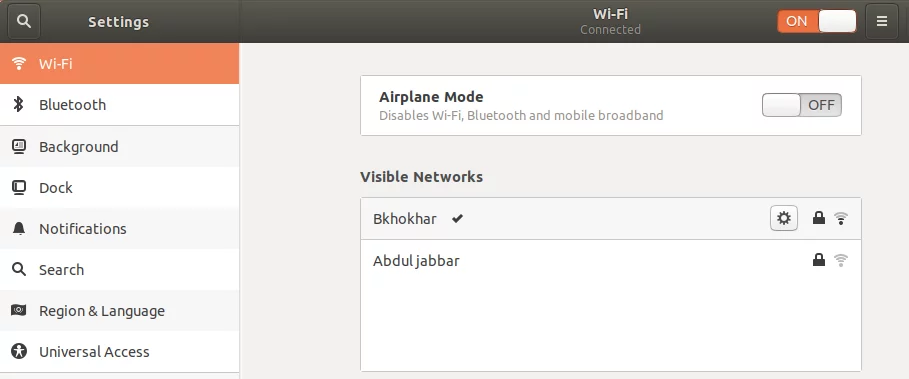Open Notifications settings
Image resolution: width=909 pixels, height=379 pixels.
coord(119,229)
